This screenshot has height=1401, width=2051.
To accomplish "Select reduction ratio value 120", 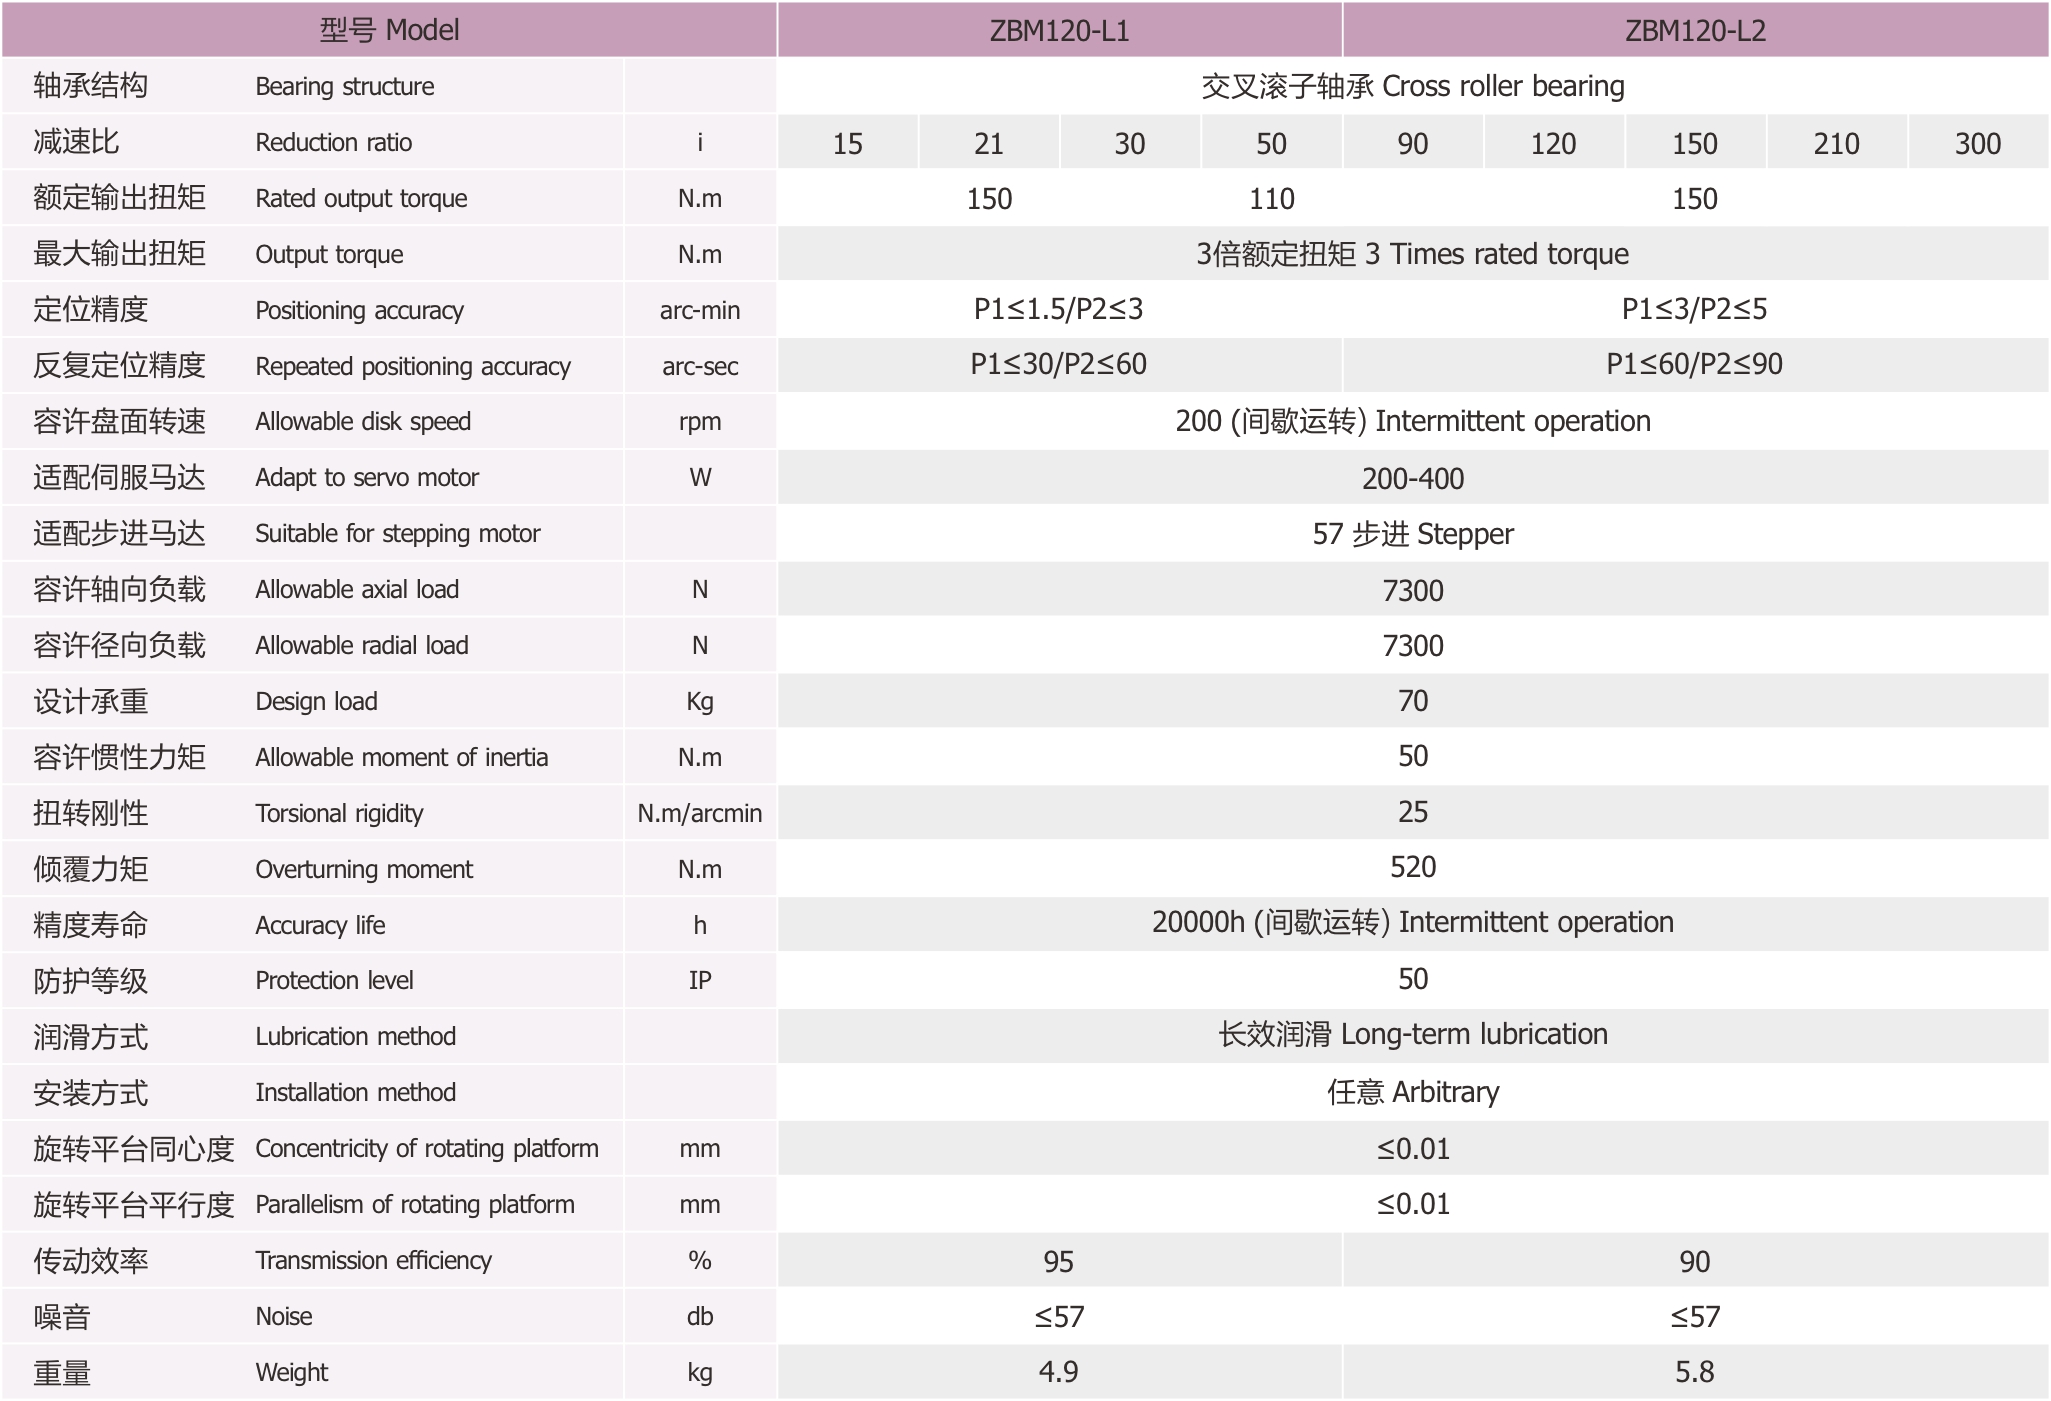I will point(1553,142).
